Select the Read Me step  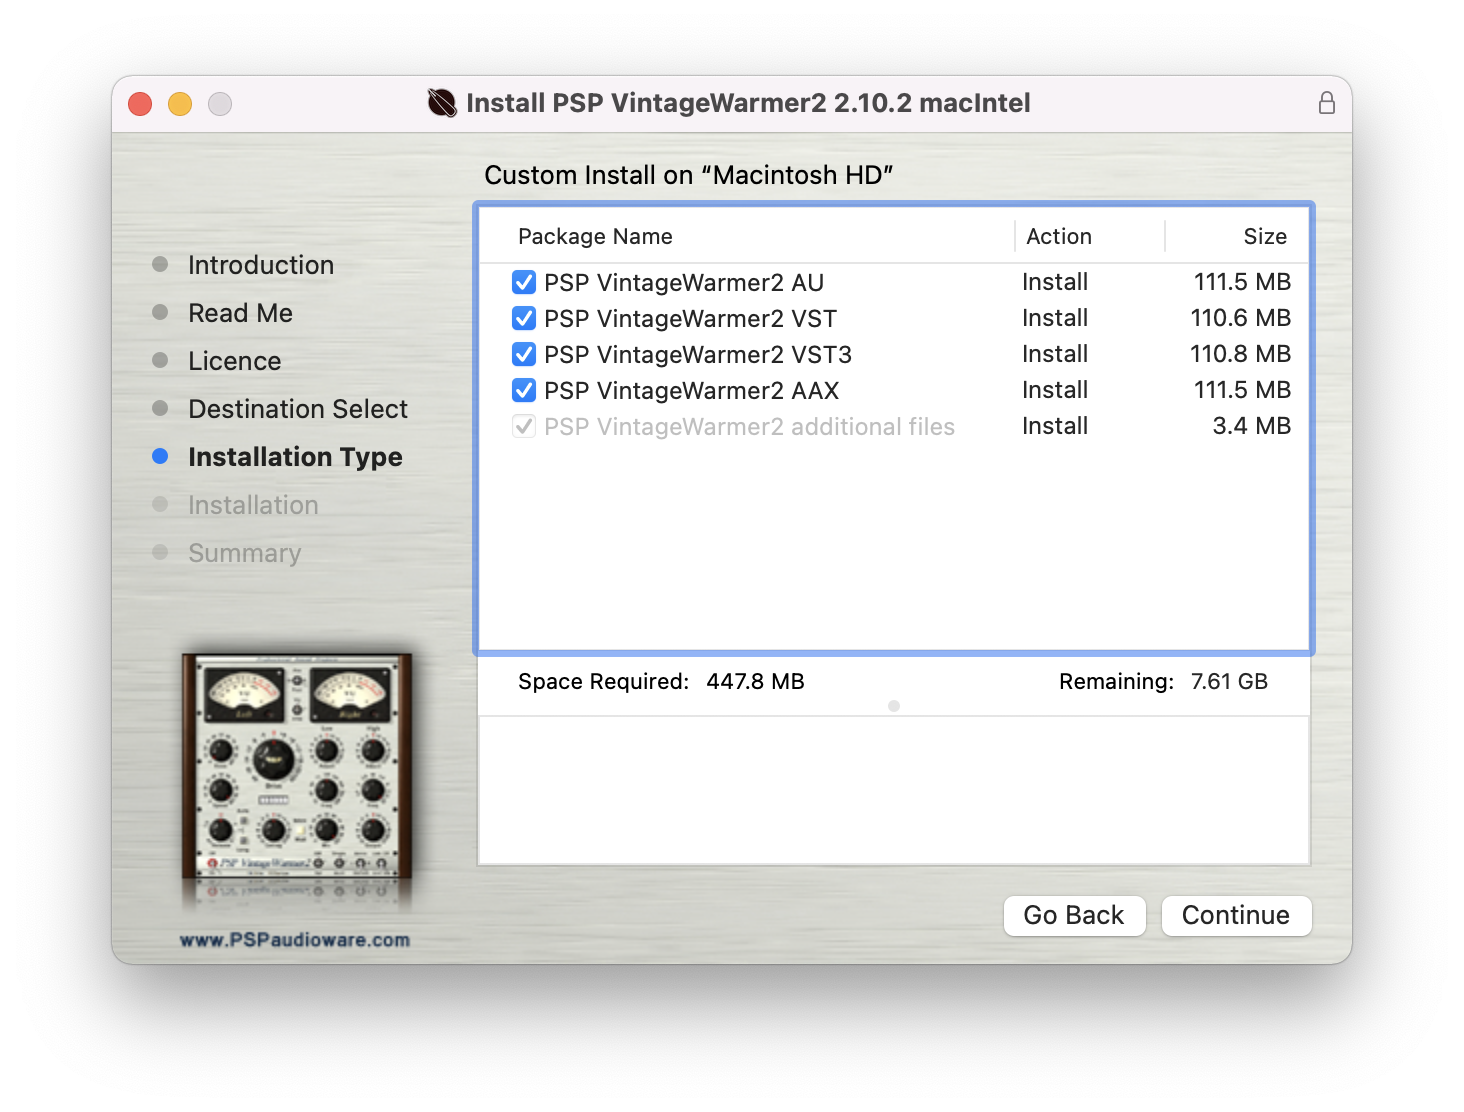pos(240,313)
